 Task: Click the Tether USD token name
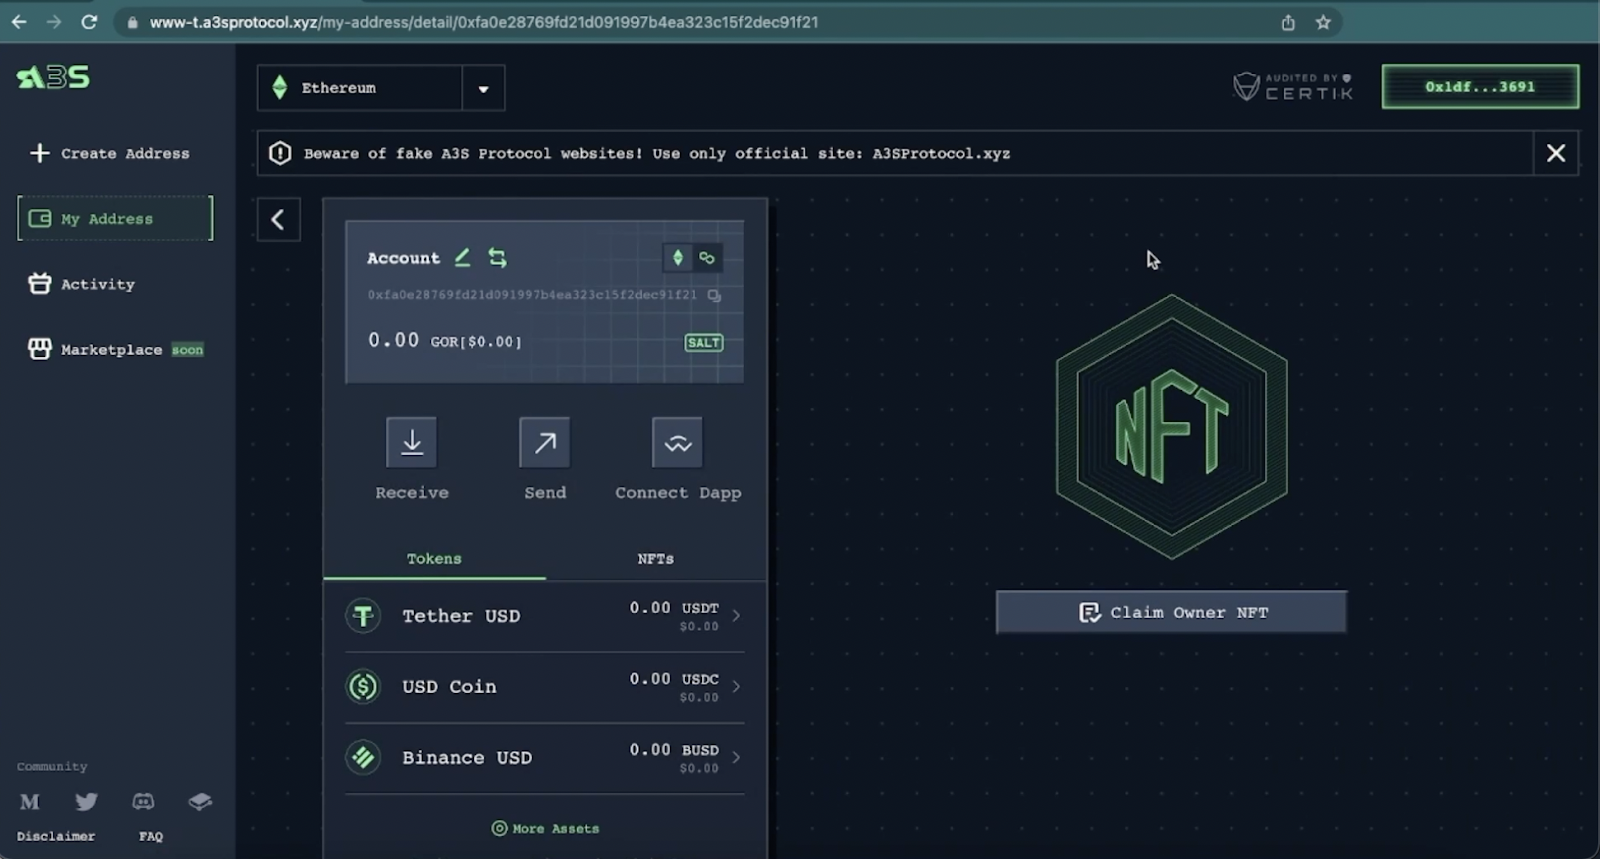(x=461, y=616)
